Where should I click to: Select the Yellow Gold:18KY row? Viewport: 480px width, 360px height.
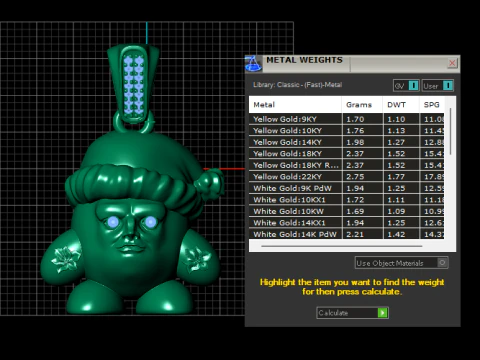click(346, 154)
